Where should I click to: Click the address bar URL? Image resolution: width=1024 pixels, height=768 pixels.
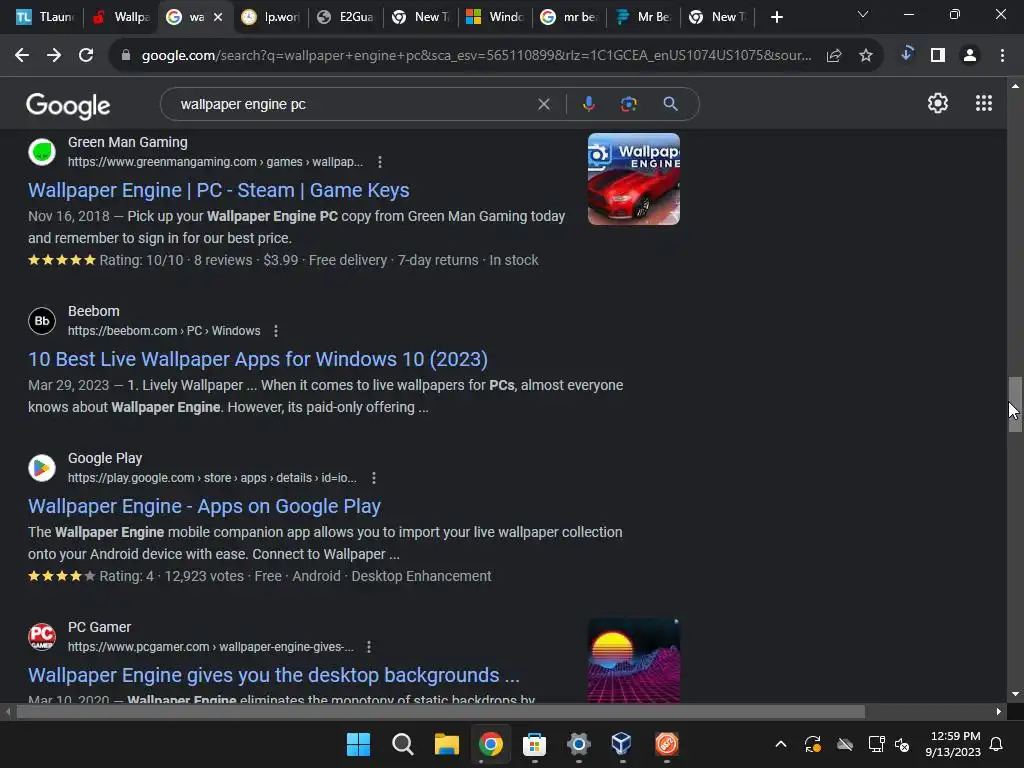477,56
